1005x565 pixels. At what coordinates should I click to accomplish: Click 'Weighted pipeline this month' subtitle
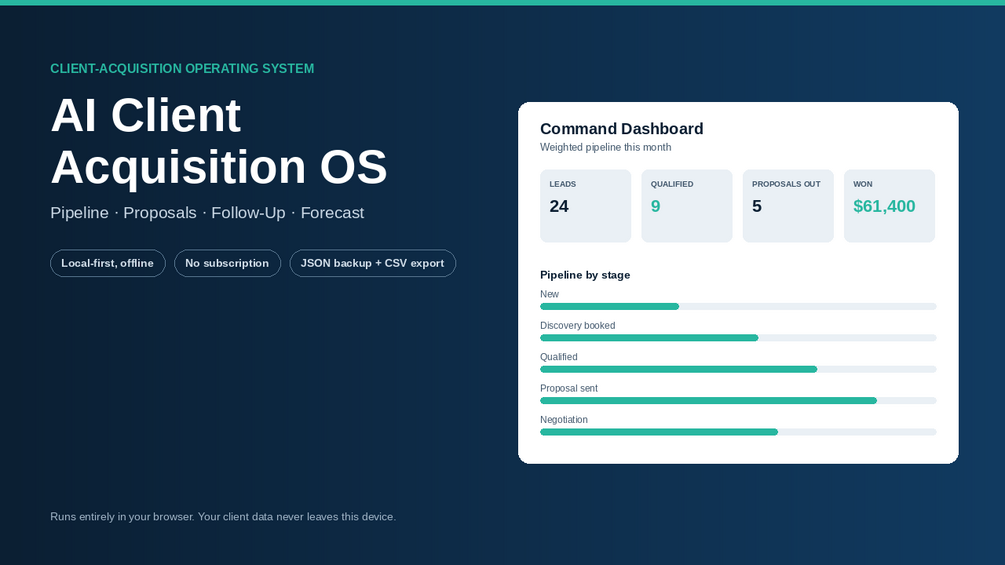[606, 147]
